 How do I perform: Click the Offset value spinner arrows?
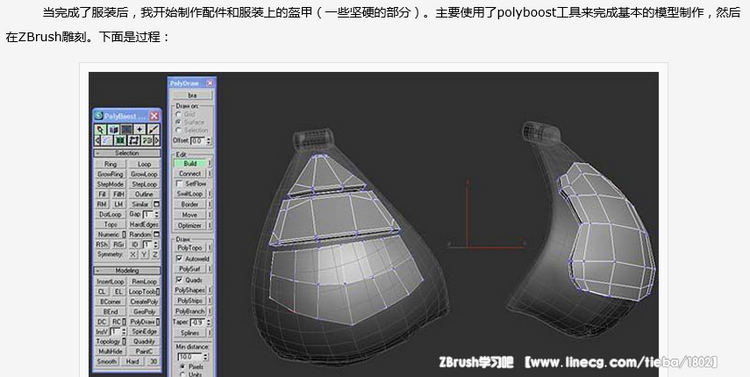pyautogui.click(x=209, y=141)
